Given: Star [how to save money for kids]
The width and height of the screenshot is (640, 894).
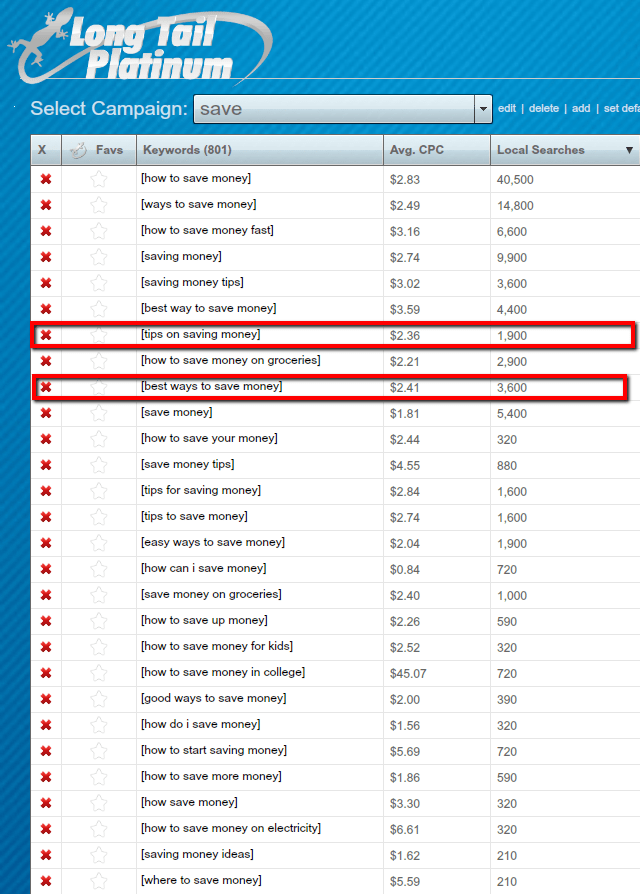Looking at the screenshot, I should [x=99, y=647].
